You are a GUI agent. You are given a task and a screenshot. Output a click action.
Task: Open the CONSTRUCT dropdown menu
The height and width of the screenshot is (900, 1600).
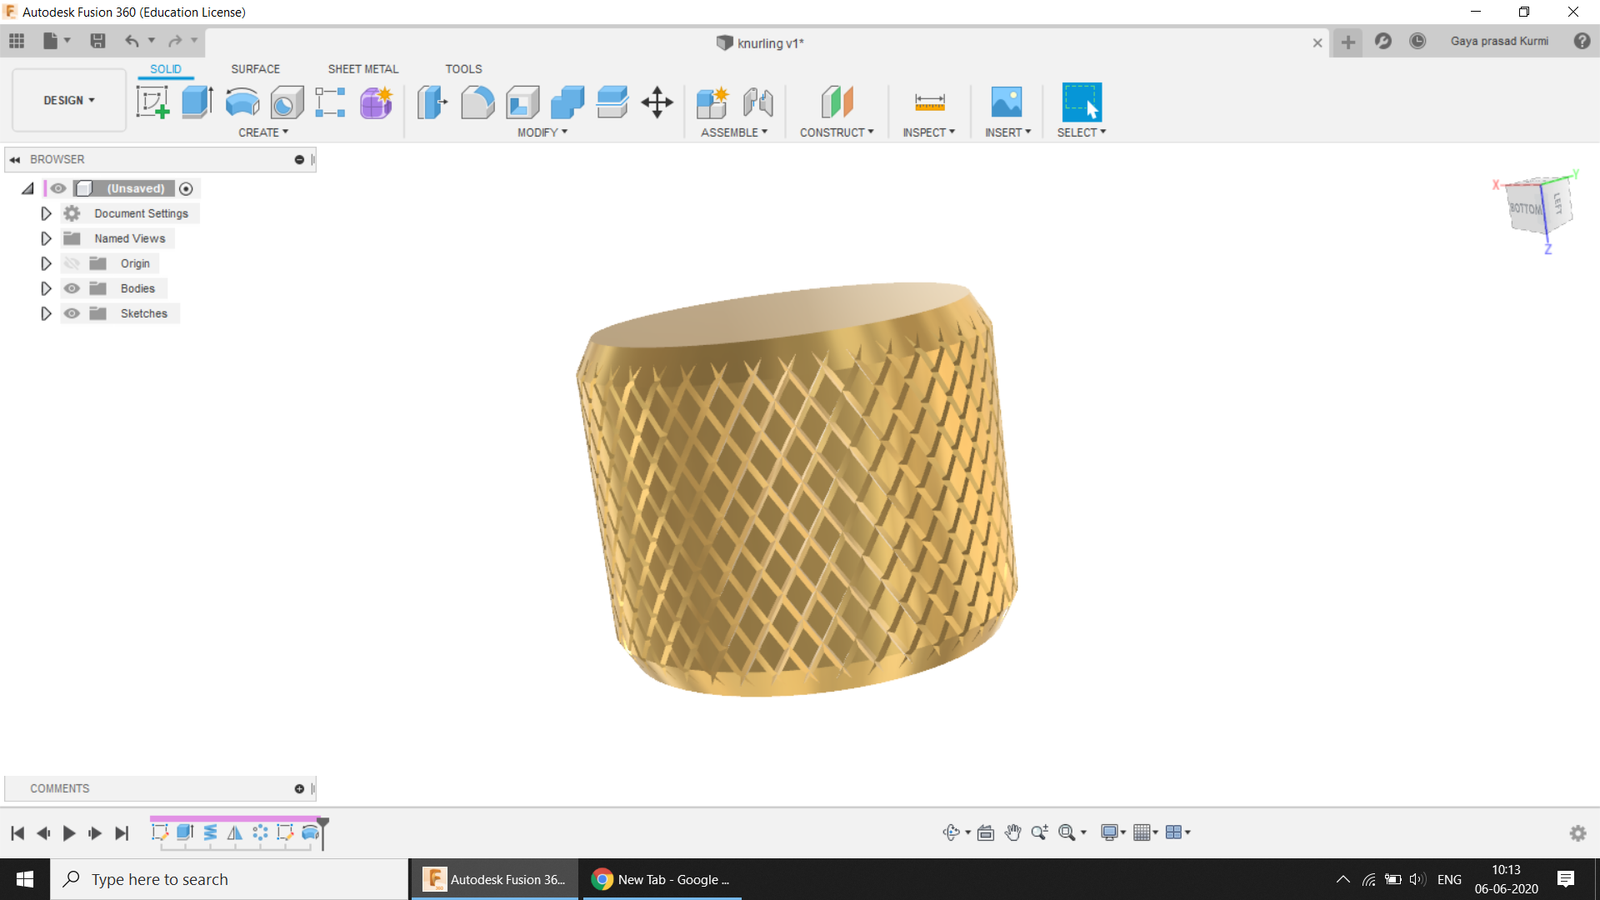(x=837, y=132)
